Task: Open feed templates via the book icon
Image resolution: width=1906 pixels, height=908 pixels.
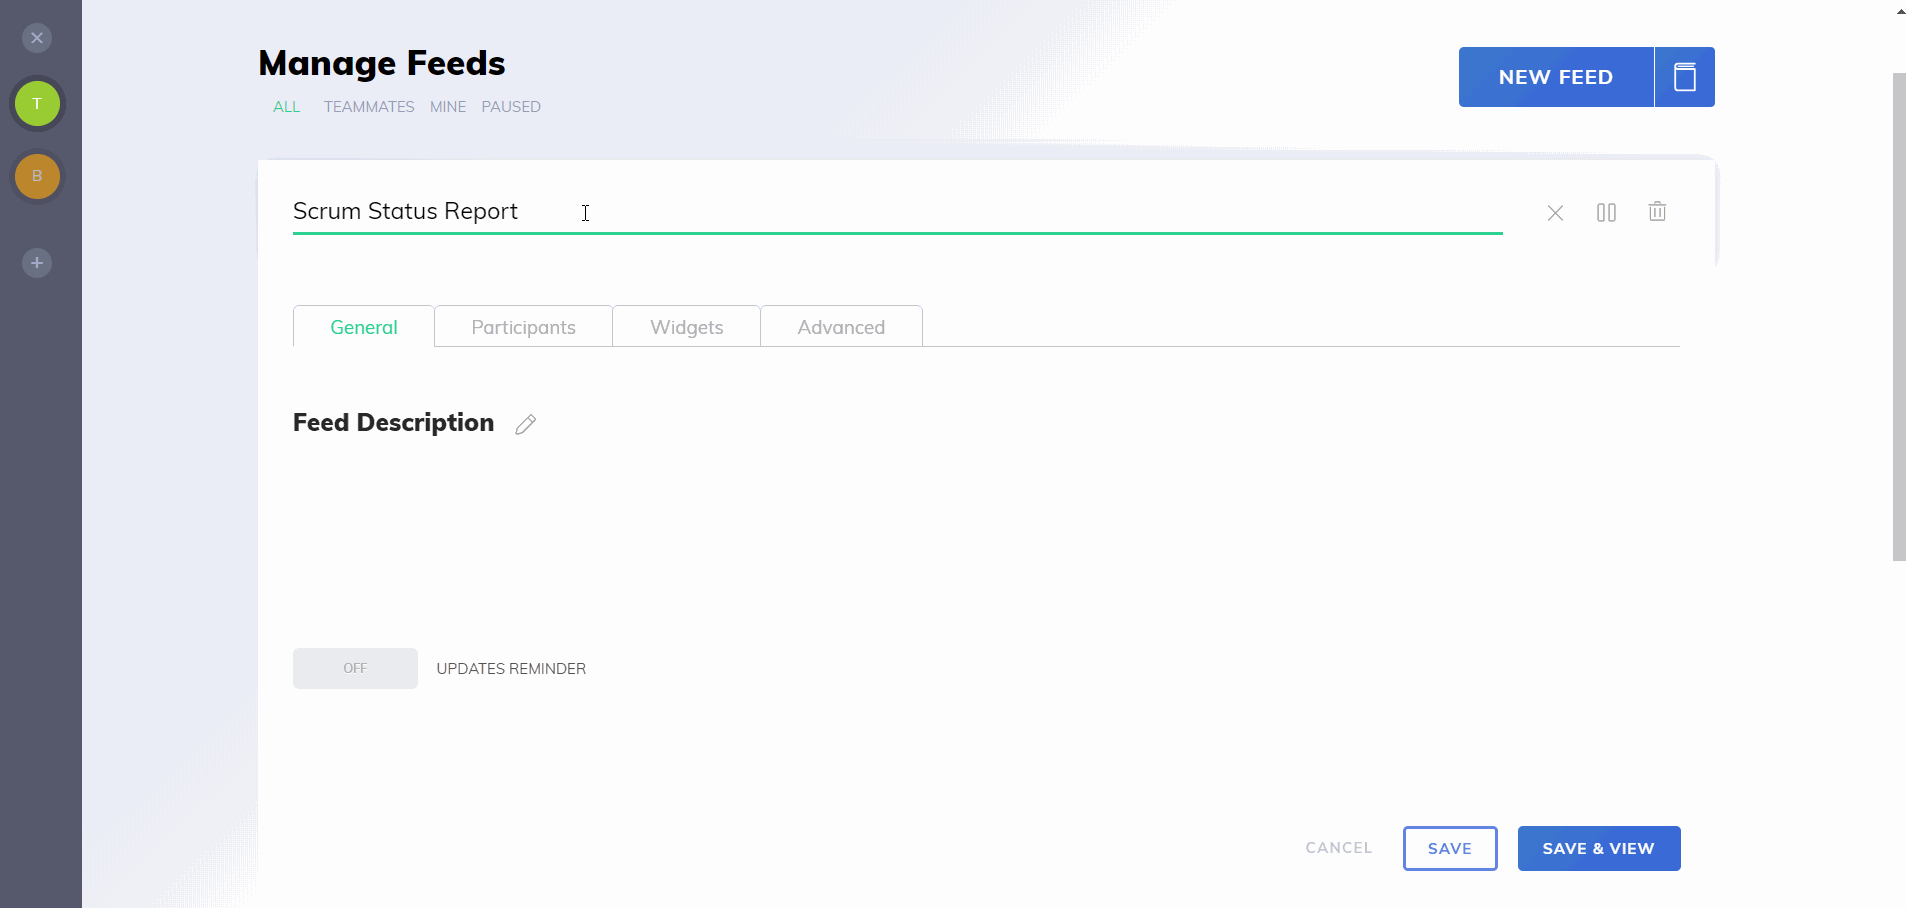Action: 1685,77
